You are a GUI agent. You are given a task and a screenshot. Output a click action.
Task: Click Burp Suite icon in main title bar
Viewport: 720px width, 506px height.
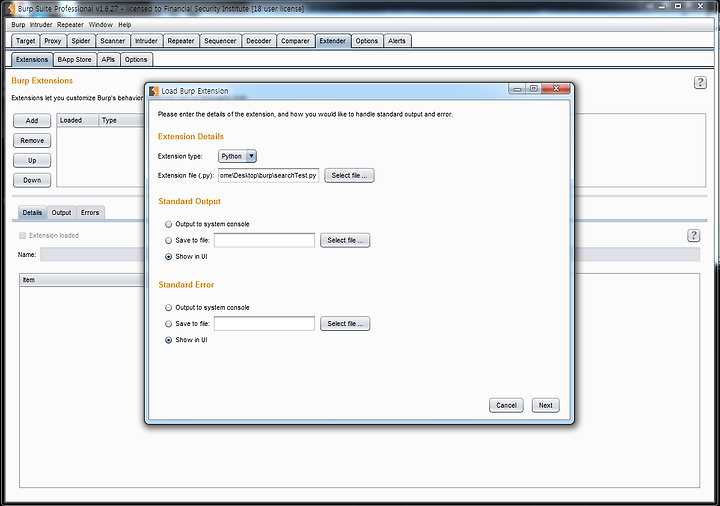tap(11, 8)
